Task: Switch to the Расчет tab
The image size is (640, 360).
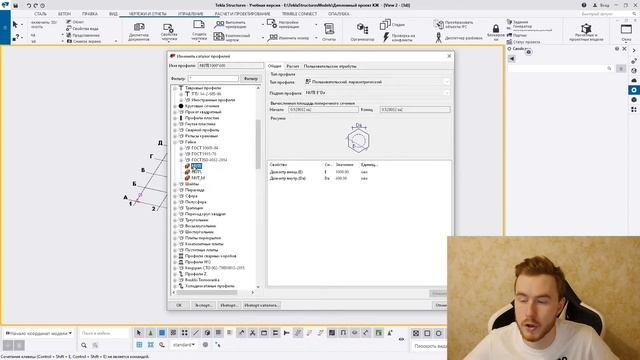Action: 293,66
